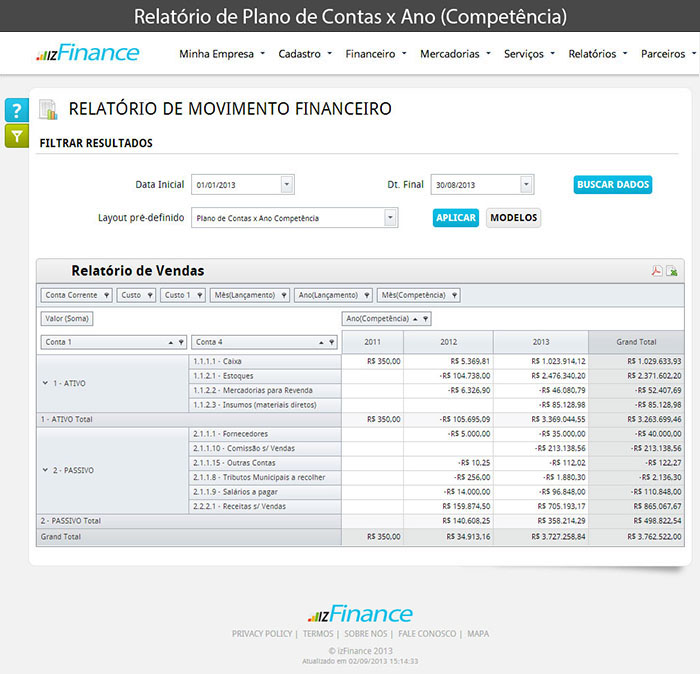
Task: Toggle sort arrow on Ano(Competência) field
Action: 415,319
